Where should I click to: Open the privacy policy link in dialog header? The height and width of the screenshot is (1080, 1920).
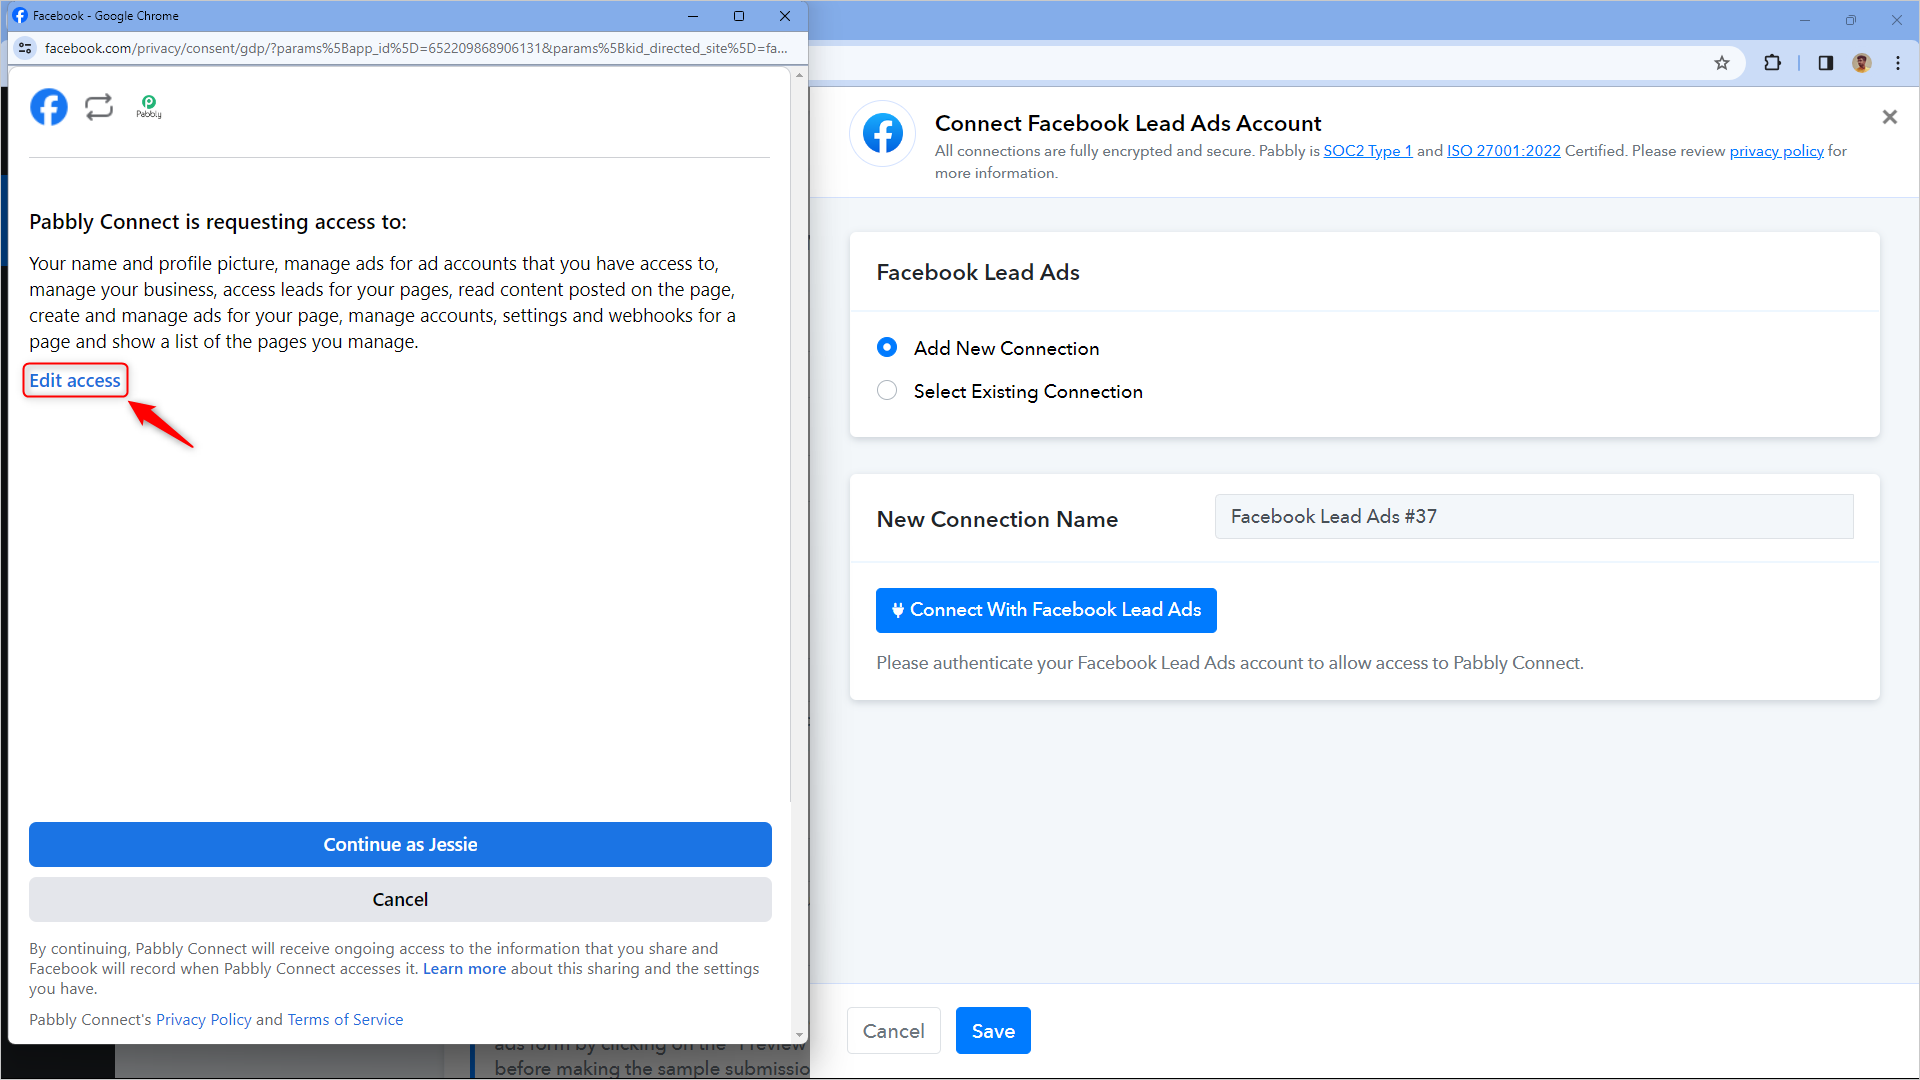(x=1777, y=151)
